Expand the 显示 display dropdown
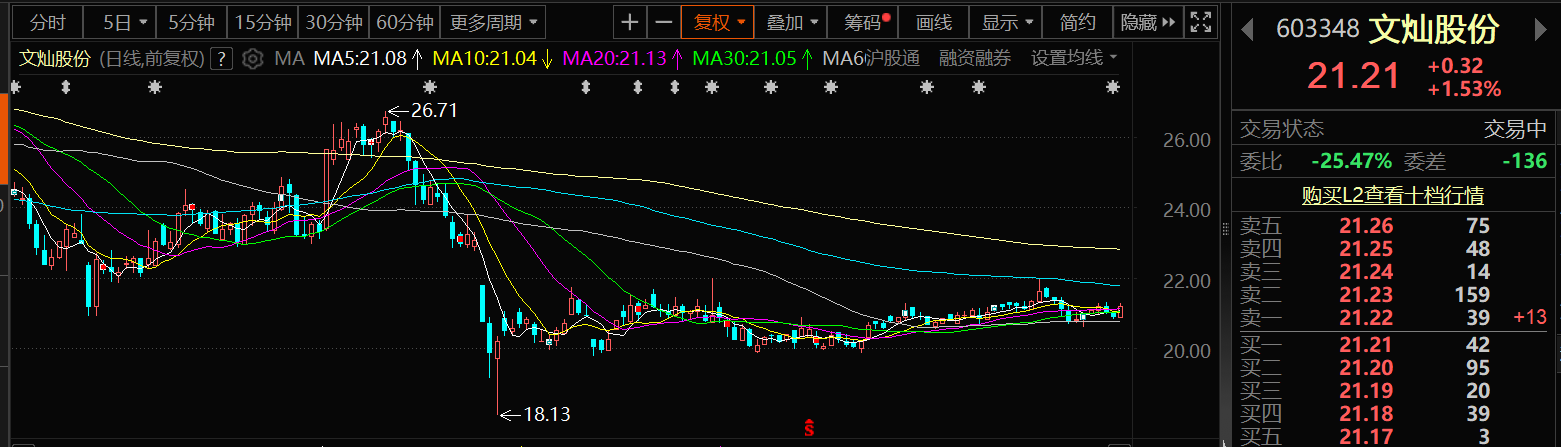Image resolution: width=1561 pixels, height=447 pixels. pos(1007,22)
